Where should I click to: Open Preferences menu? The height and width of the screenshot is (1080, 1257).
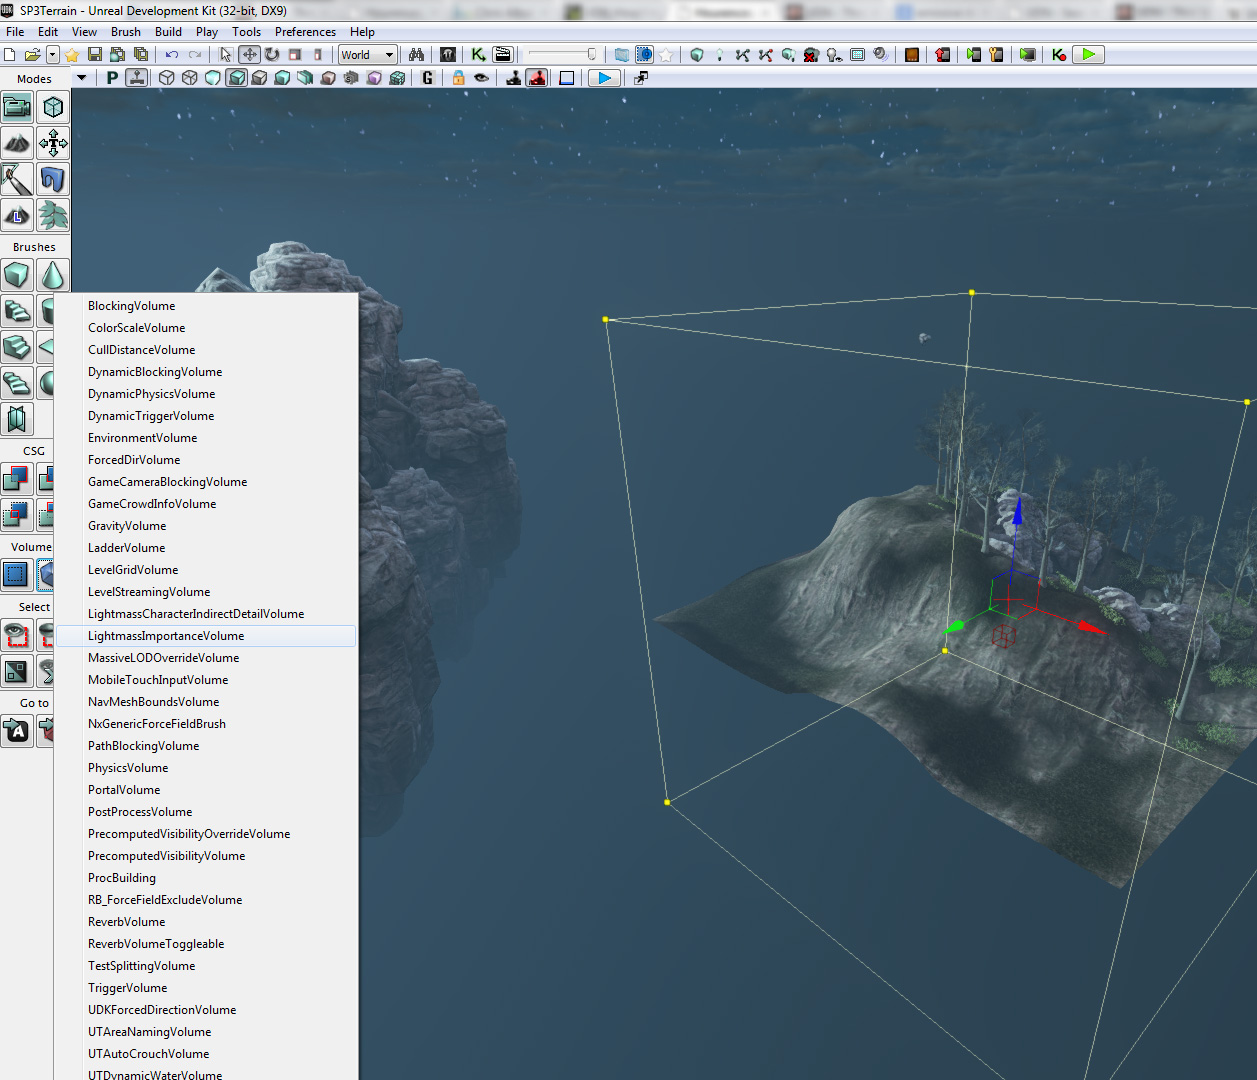coord(306,32)
